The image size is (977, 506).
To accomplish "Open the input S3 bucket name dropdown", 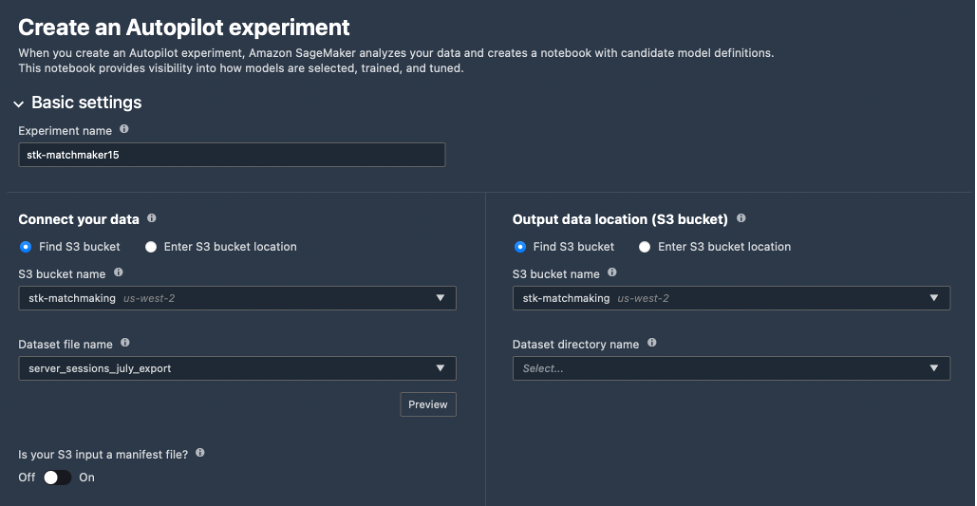I will pos(440,298).
